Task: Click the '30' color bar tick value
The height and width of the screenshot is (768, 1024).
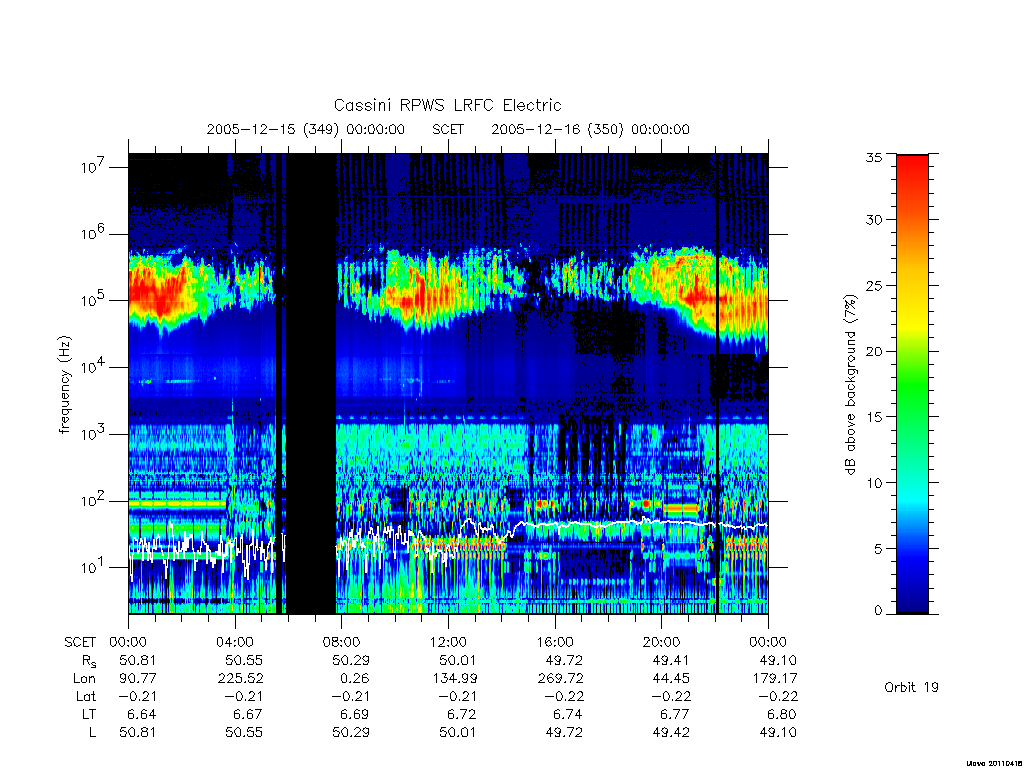Action: 873,219
